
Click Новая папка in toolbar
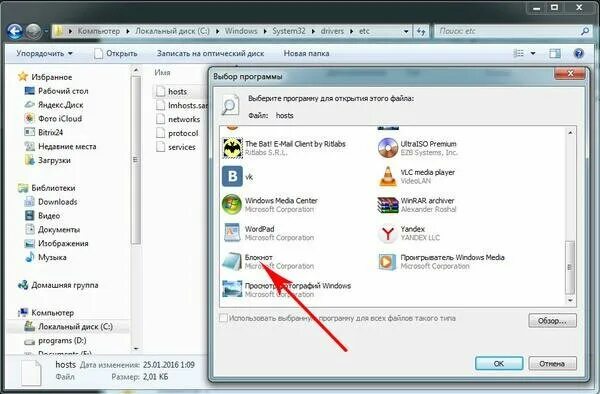tap(306, 54)
